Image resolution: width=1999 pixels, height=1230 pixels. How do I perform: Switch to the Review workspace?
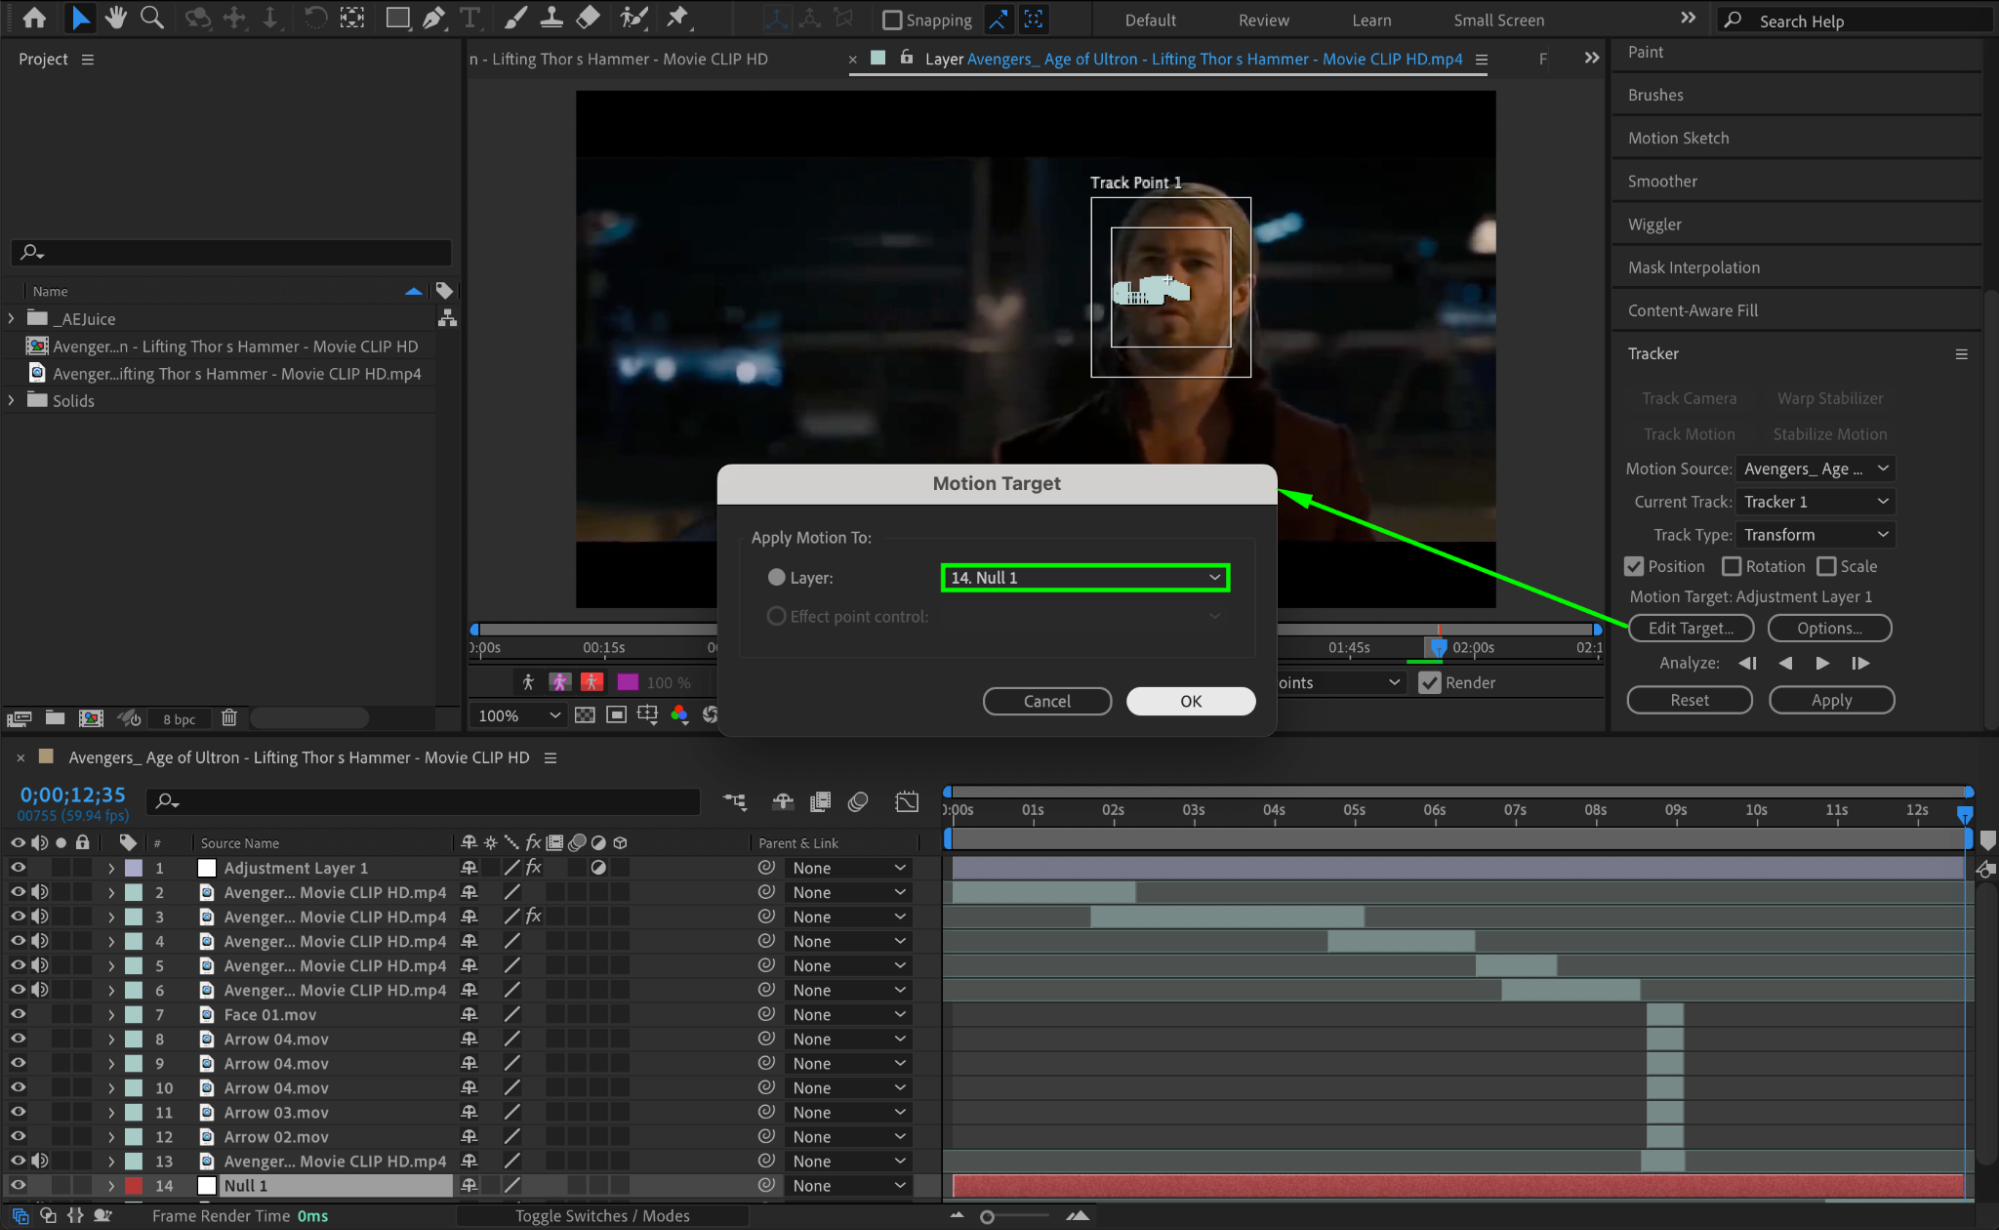coord(1264,20)
